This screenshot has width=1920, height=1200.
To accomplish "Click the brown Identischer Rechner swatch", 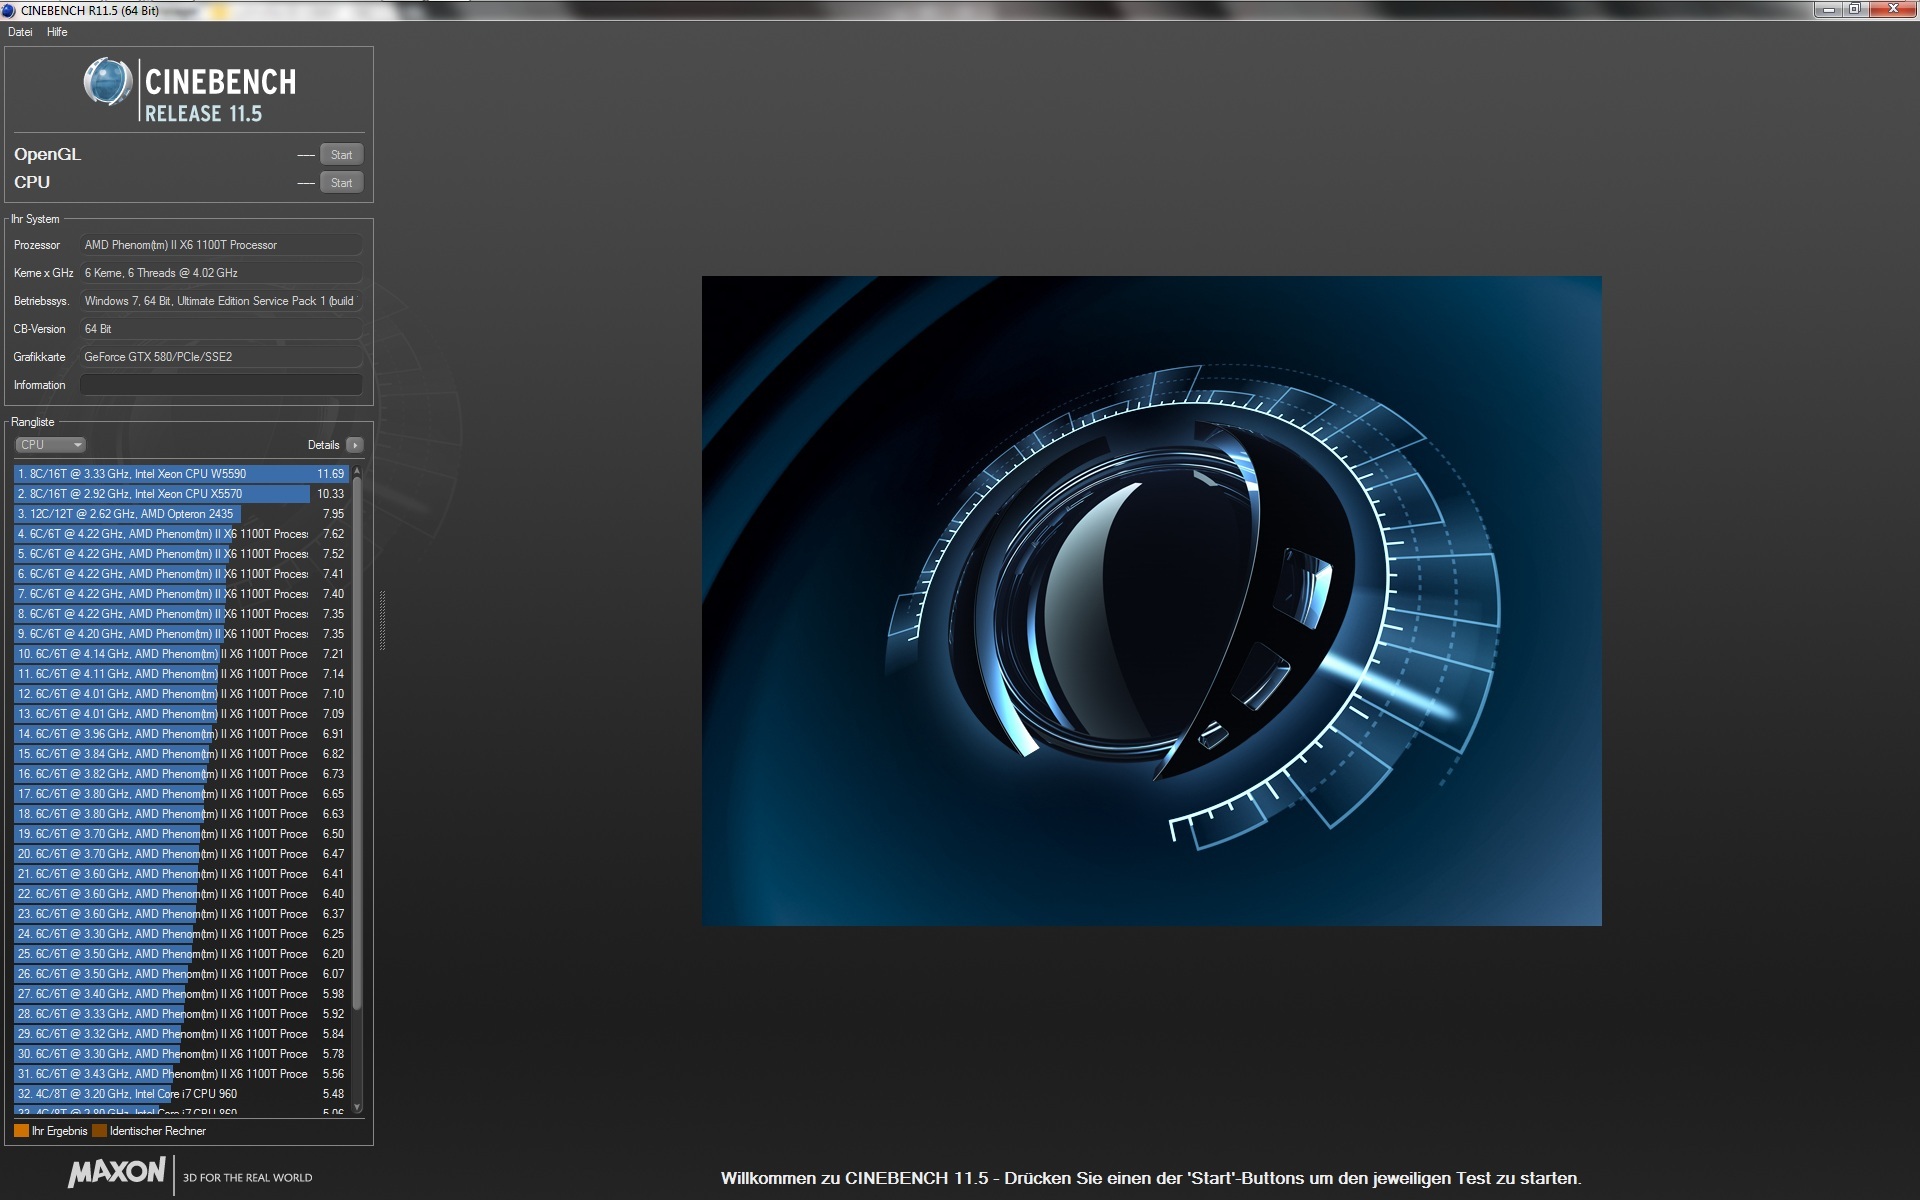I will [x=99, y=1131].
